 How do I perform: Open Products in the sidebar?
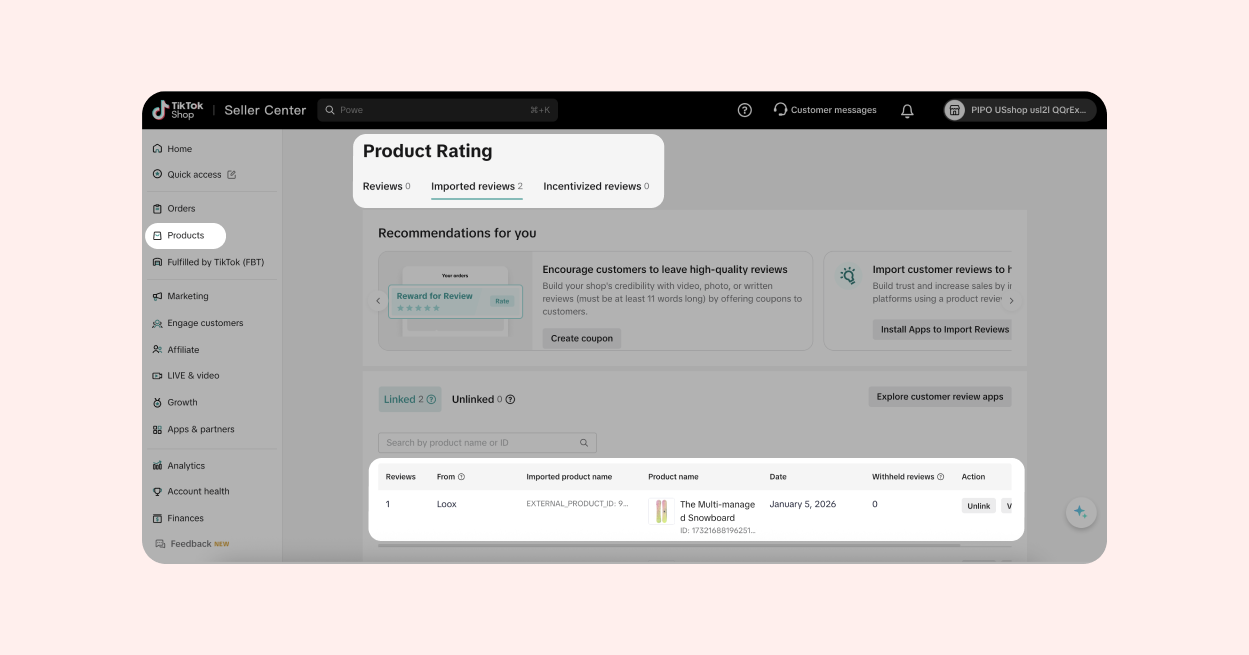click(186, 236)
